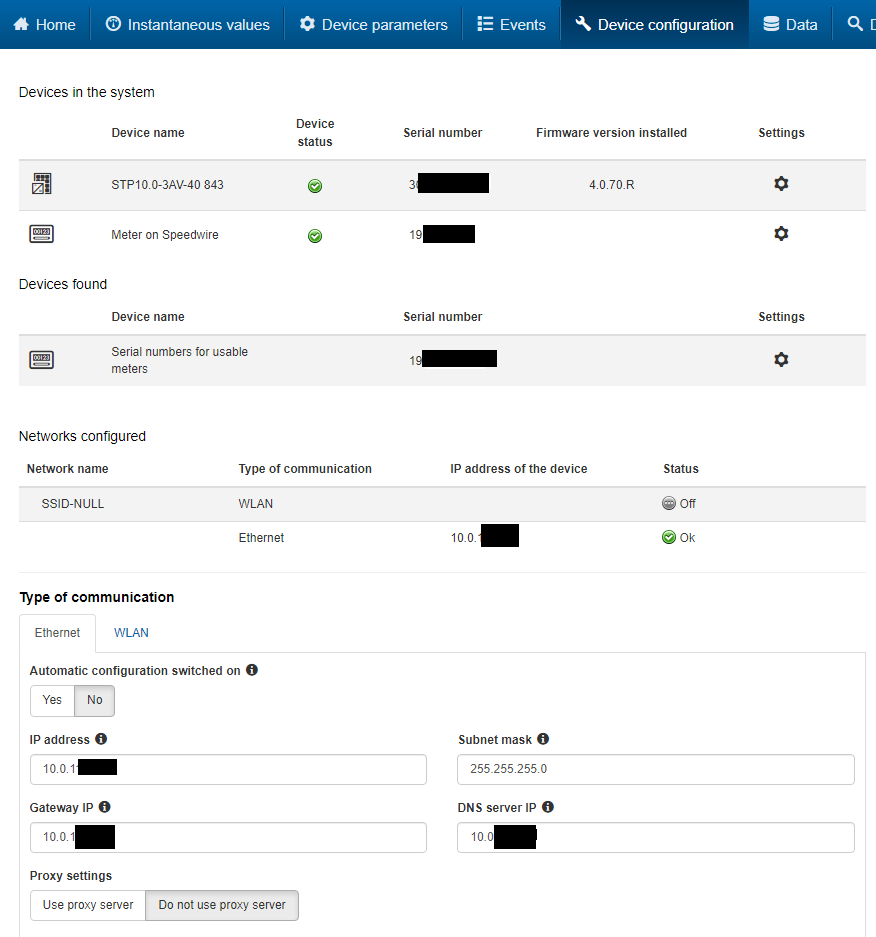Click the Off status text
Screen dimensions: 876x937
click(687, 504)
